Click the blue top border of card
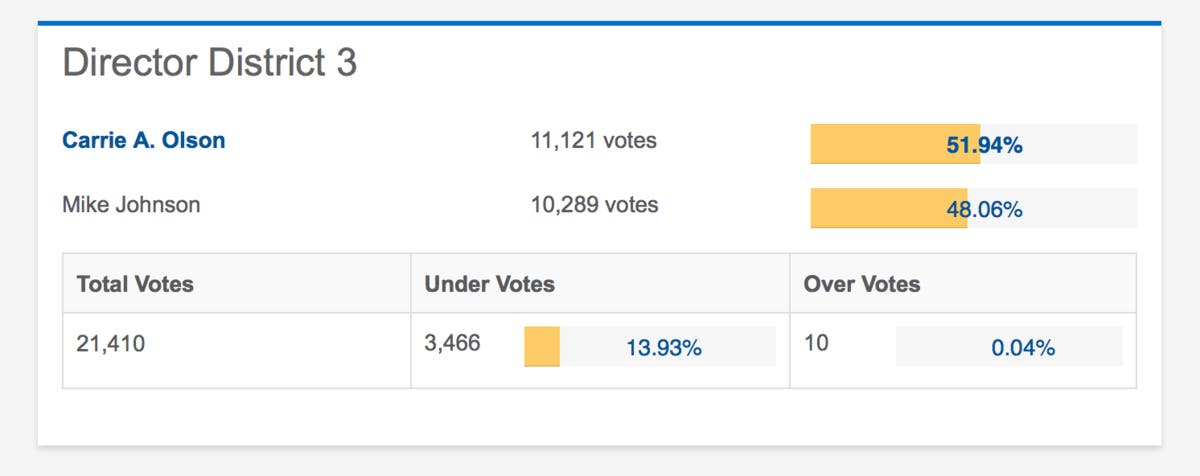Viewport: 1200px width, 476px height. (x=600, y=23)
